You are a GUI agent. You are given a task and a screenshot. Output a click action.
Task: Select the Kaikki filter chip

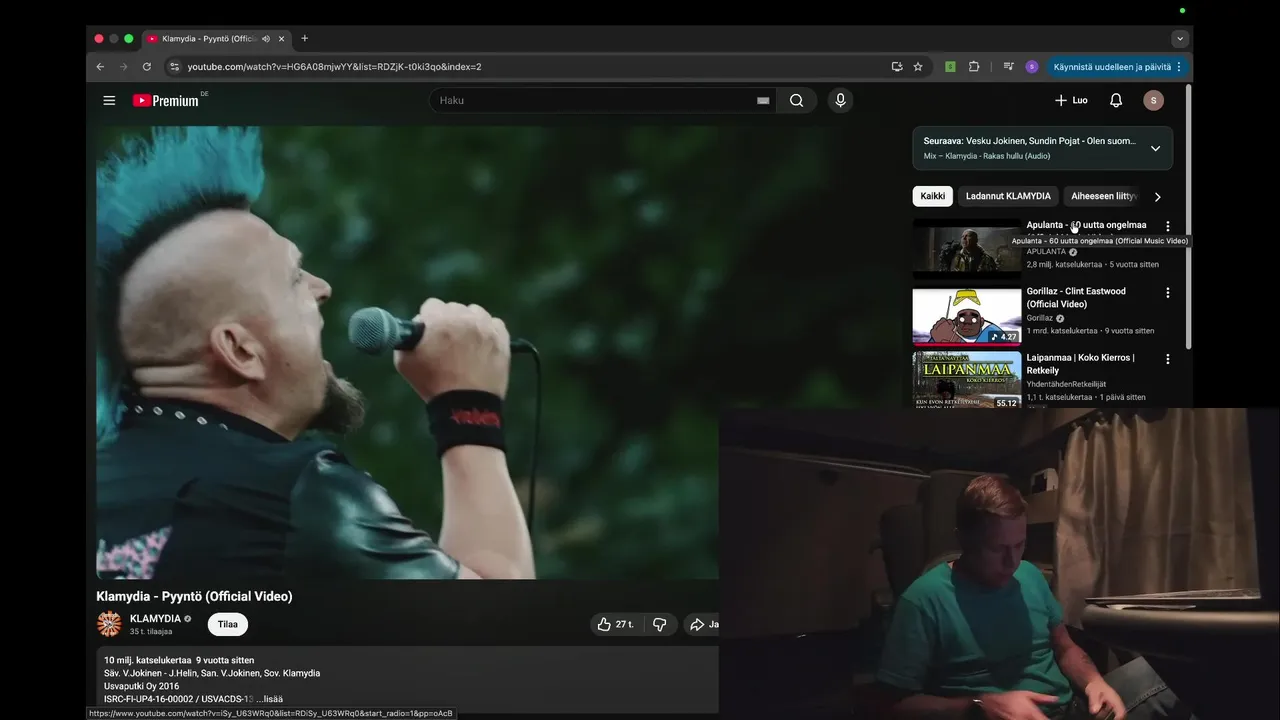tap(932, 196)
